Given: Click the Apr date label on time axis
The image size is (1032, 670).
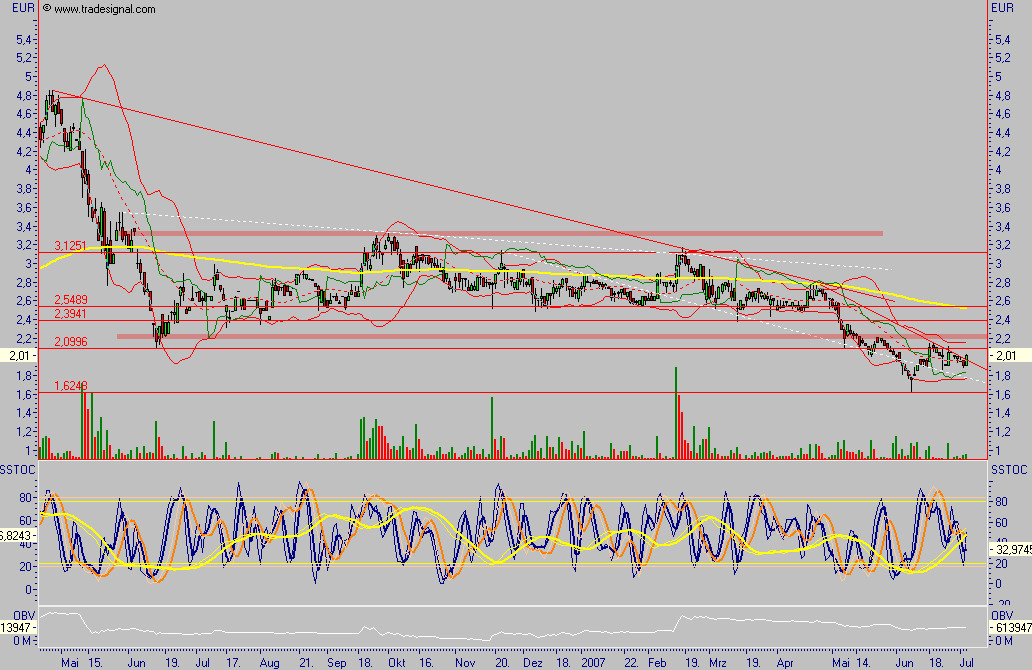Looking at the screenshot, I should pos(785,663).
